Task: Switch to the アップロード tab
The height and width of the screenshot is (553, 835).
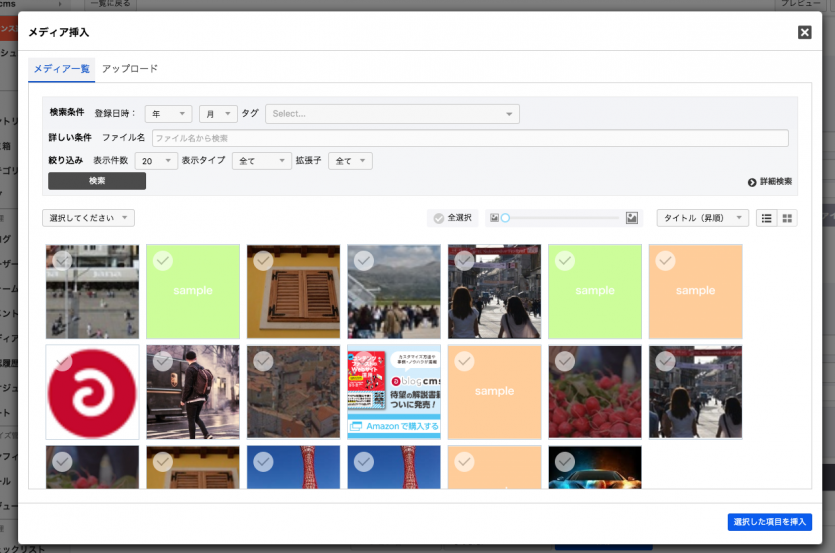Action: click(x=130, y=69)
